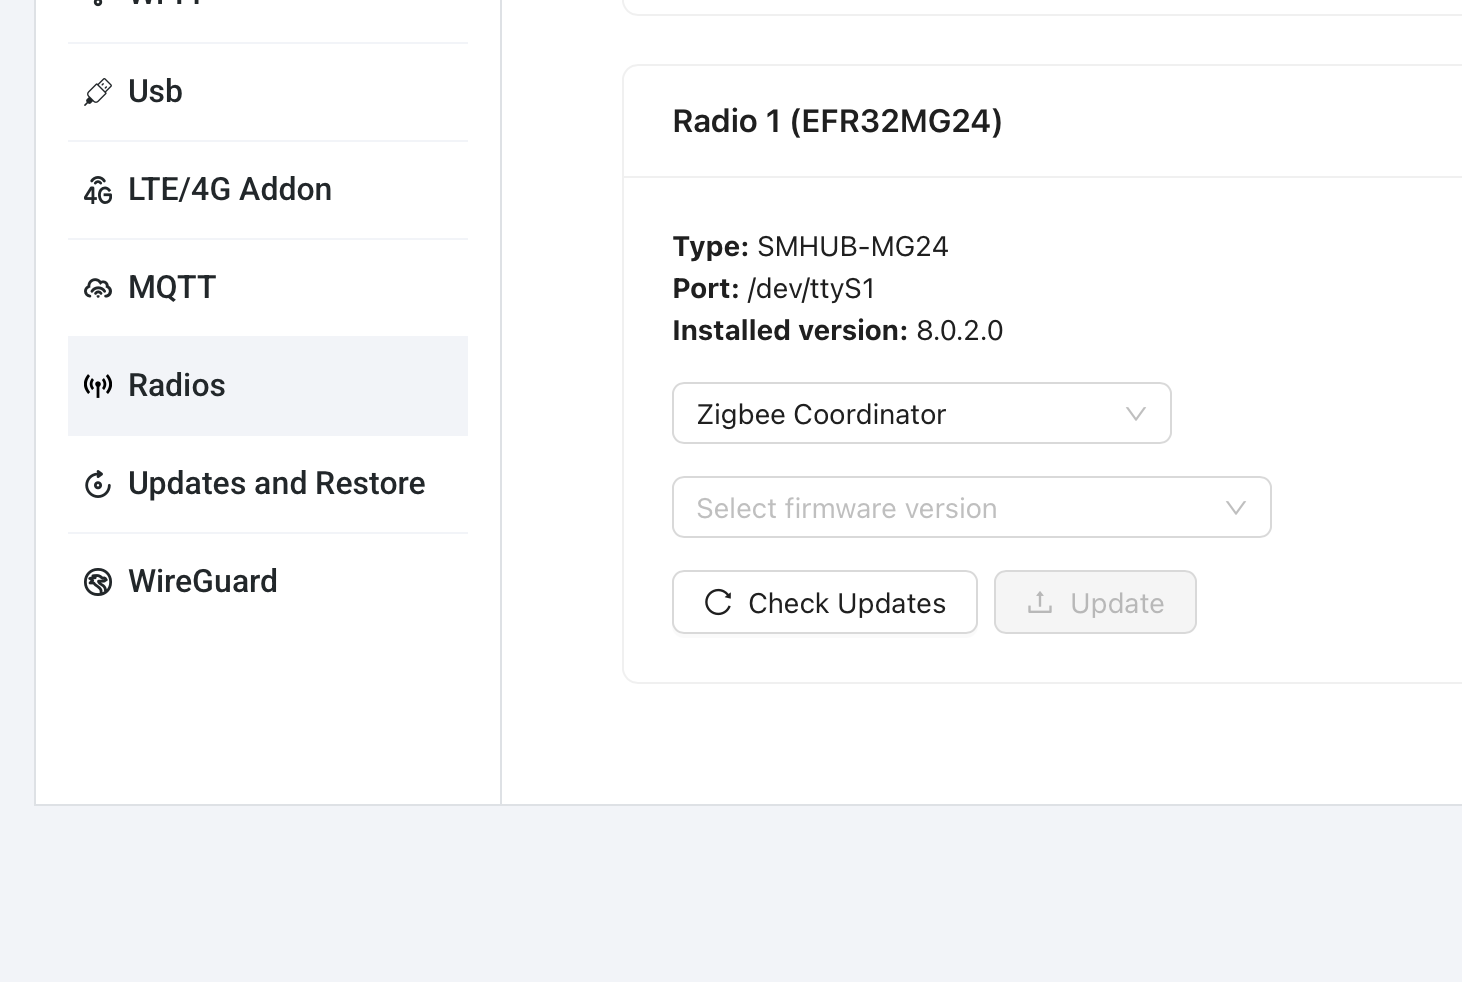Screen dimensions: 1462x982
Task: Navigate to the MQTT settings
Action: pos(172,288)
